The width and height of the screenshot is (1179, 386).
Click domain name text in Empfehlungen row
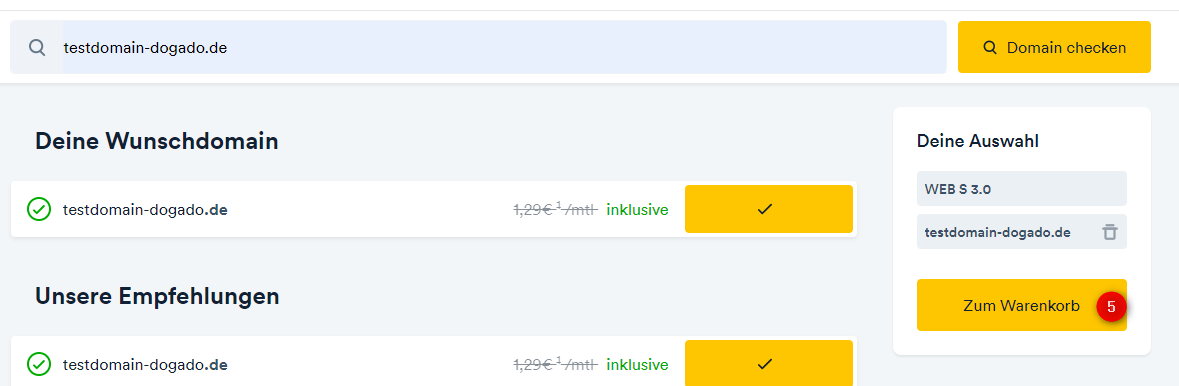click(145, 365)
